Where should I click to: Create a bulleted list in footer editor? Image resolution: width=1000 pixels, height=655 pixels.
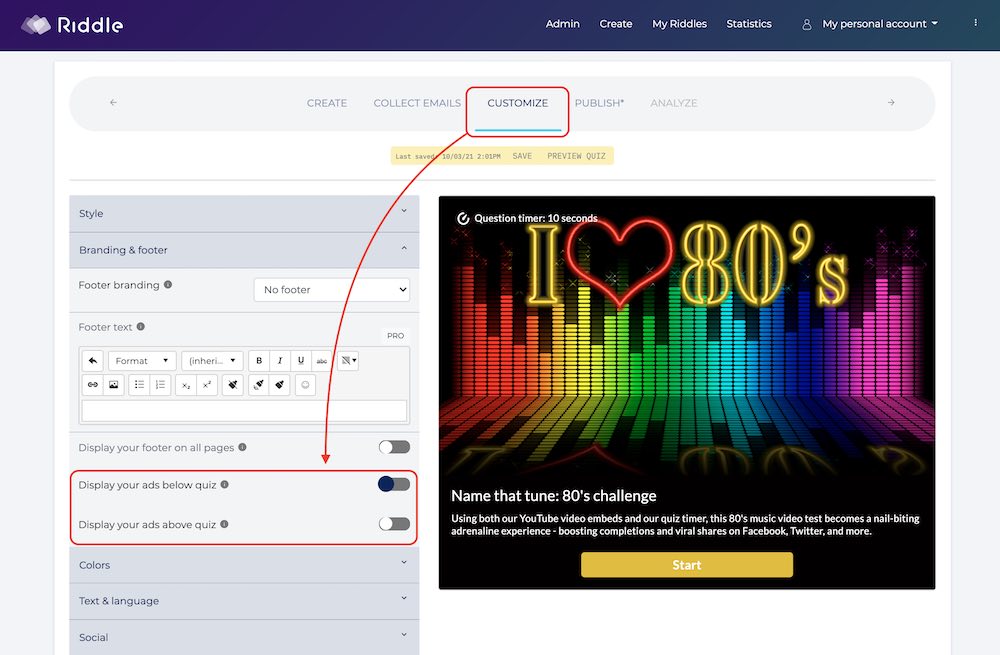click(139, 385)
